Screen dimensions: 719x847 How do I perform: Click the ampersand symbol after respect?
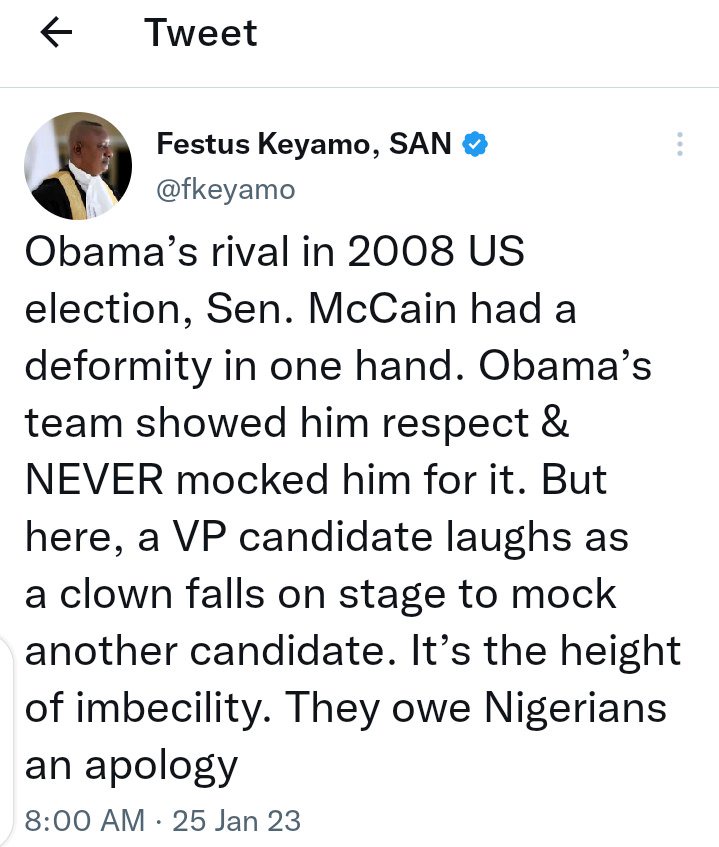click(555, 422)
